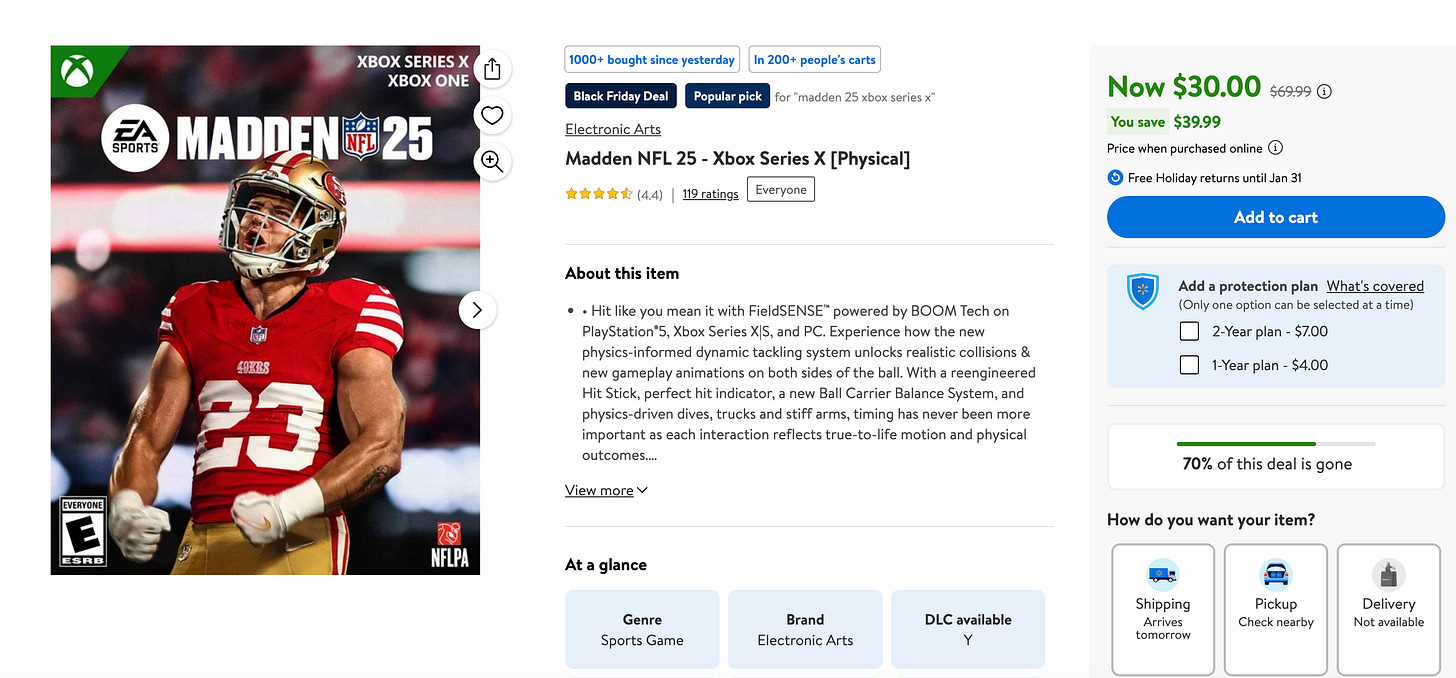Click the info icon next to $69.99

[x=1324, y=91]
